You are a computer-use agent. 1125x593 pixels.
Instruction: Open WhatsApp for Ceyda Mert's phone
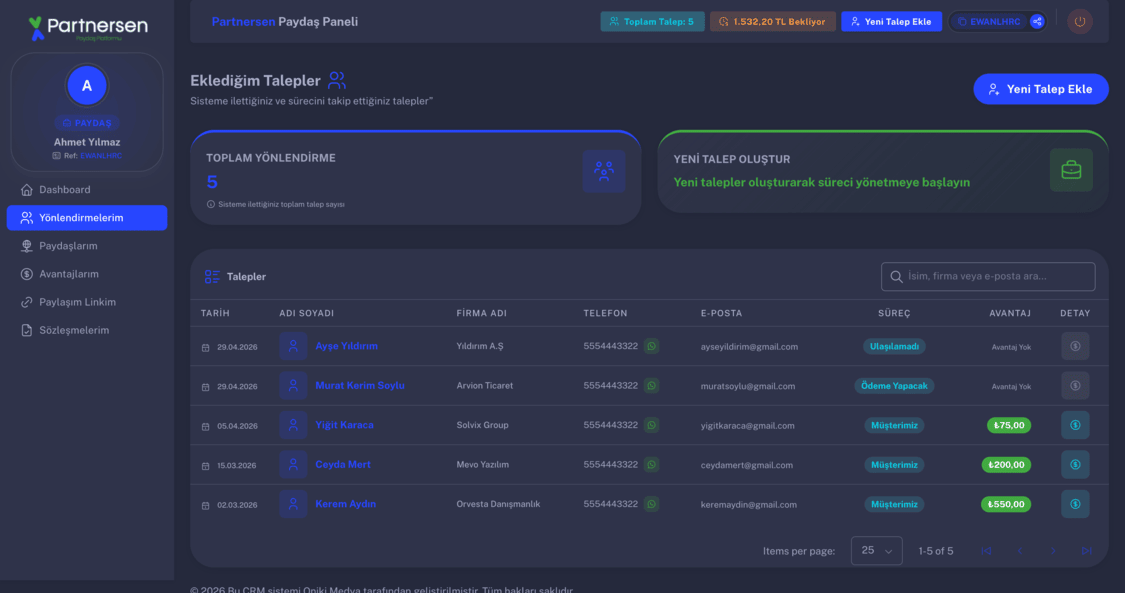[651, 465]
